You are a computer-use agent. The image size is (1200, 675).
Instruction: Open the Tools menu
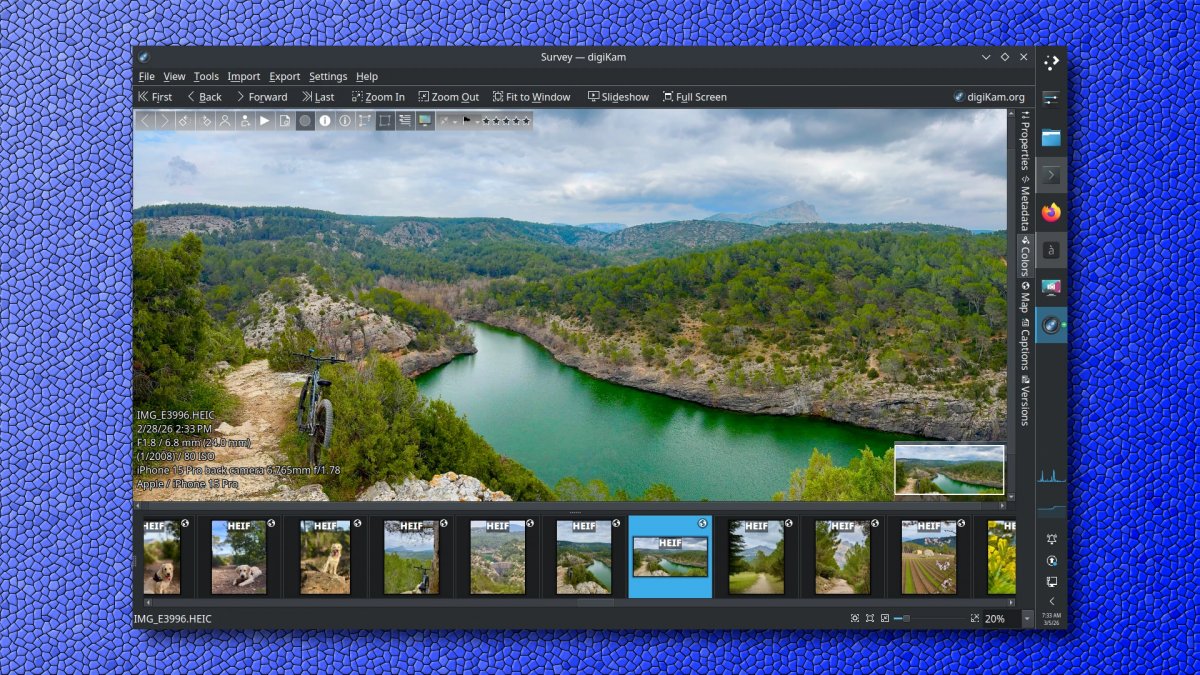(206, 76)
